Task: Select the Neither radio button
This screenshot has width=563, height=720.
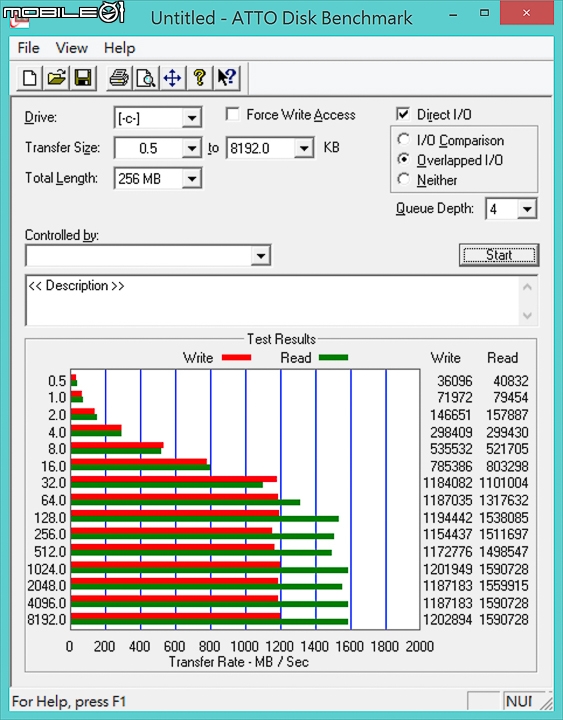Action: [x=404, y=179]
